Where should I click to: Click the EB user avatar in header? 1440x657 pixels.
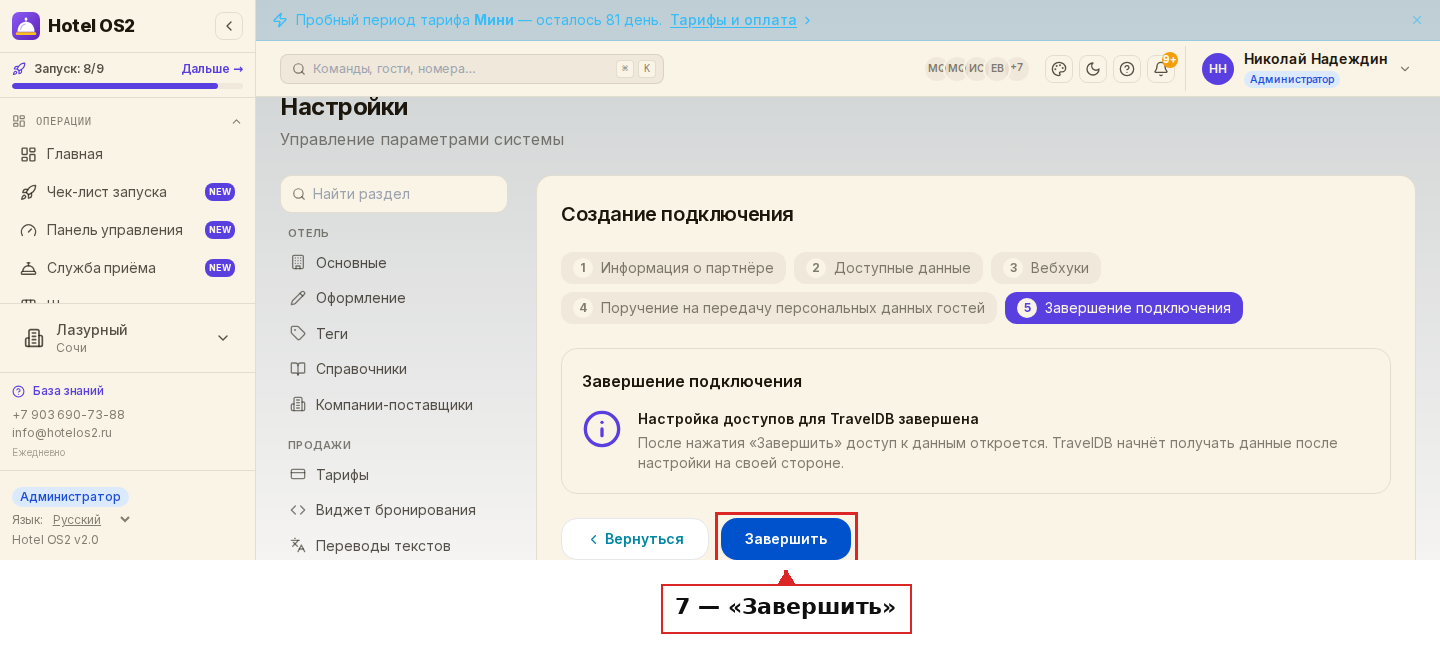pos(997,69)
